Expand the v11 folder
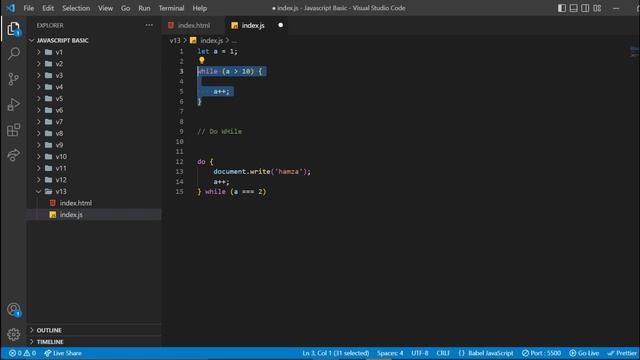Screen dimensions: 640x360 [x=61, y=168]
